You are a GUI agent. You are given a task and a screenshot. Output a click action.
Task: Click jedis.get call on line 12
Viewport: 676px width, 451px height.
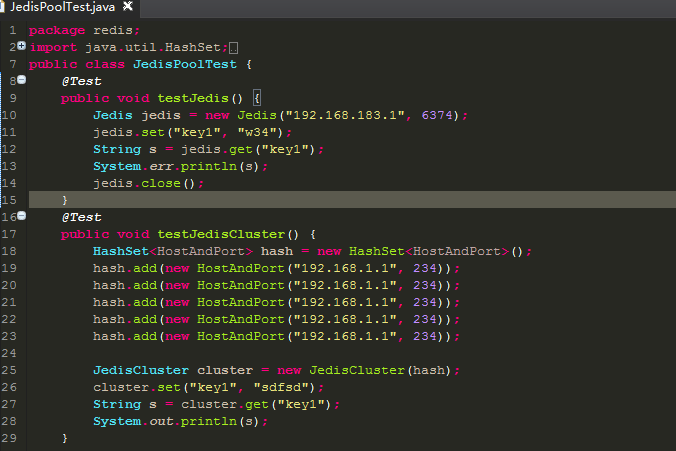[x=248, y=149]
